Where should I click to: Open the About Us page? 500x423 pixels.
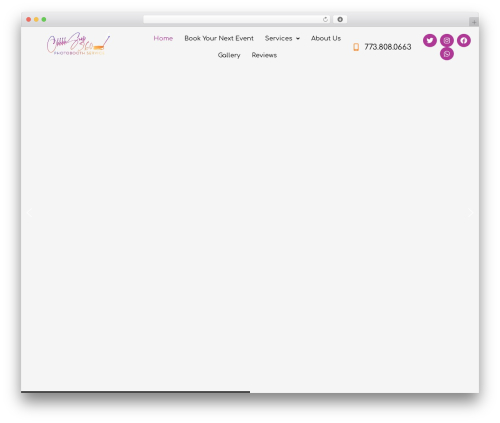(x=326, y=38)
